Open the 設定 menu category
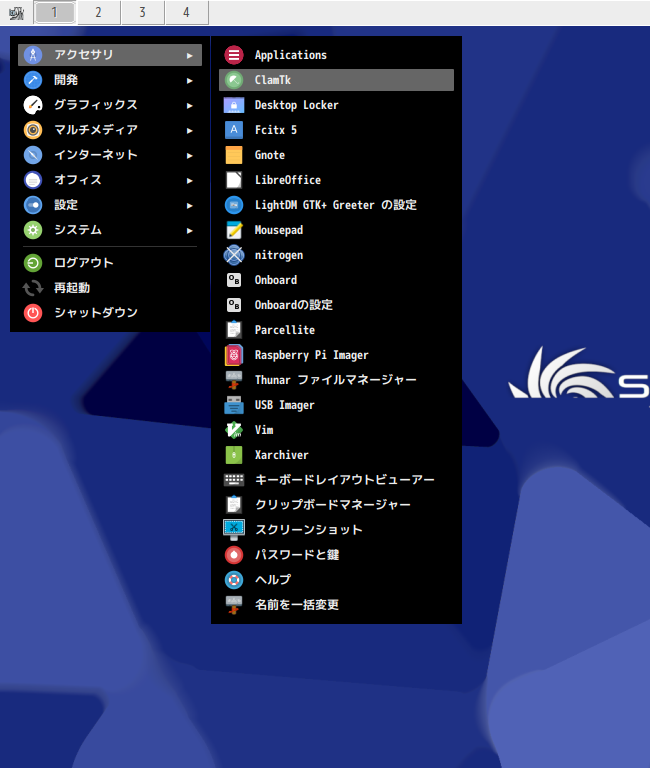 click(x=110, y=205)
